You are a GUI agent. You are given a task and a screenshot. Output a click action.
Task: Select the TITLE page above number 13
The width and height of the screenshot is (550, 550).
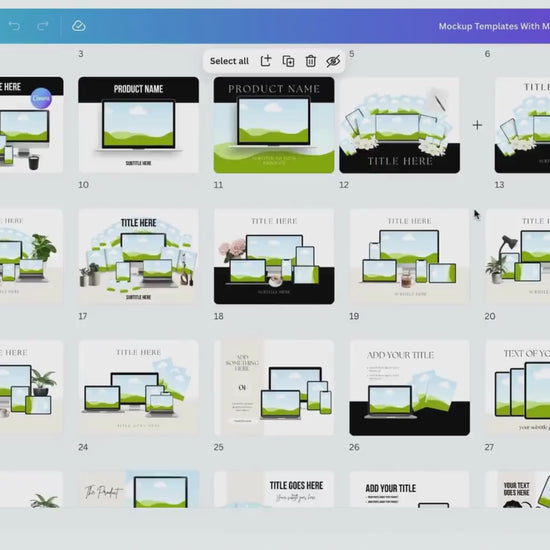pos(522,125)
